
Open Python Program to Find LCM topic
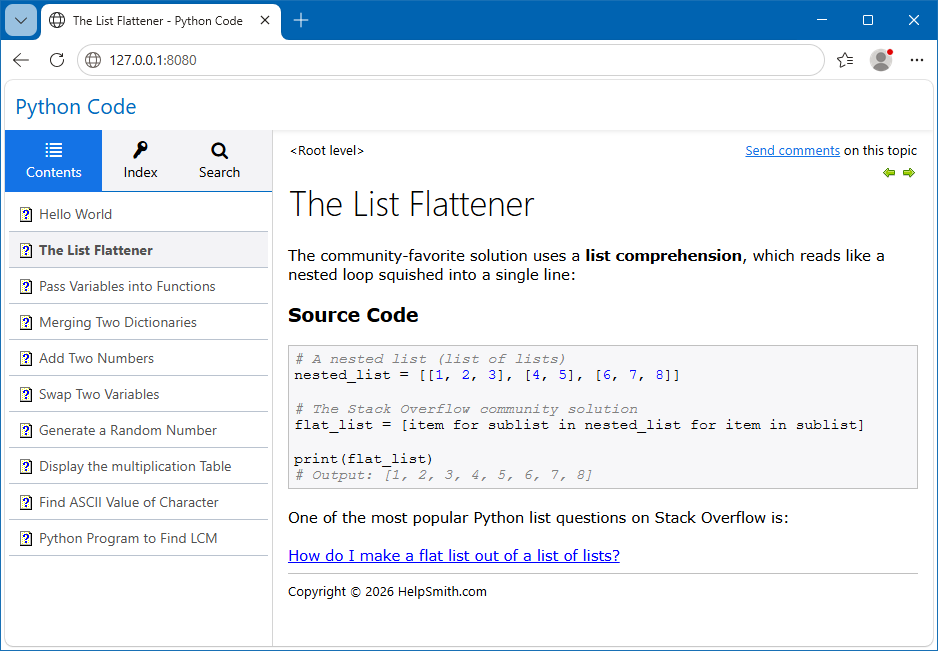[138, 538]
